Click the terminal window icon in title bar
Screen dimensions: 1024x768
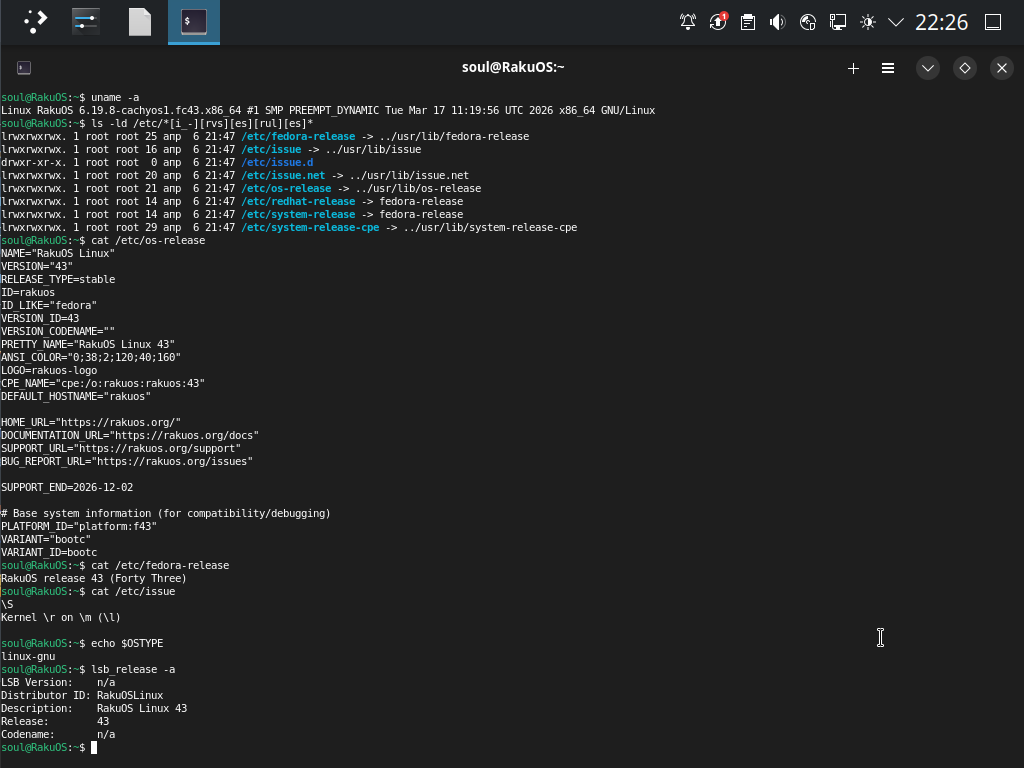[x=24, y=68]
